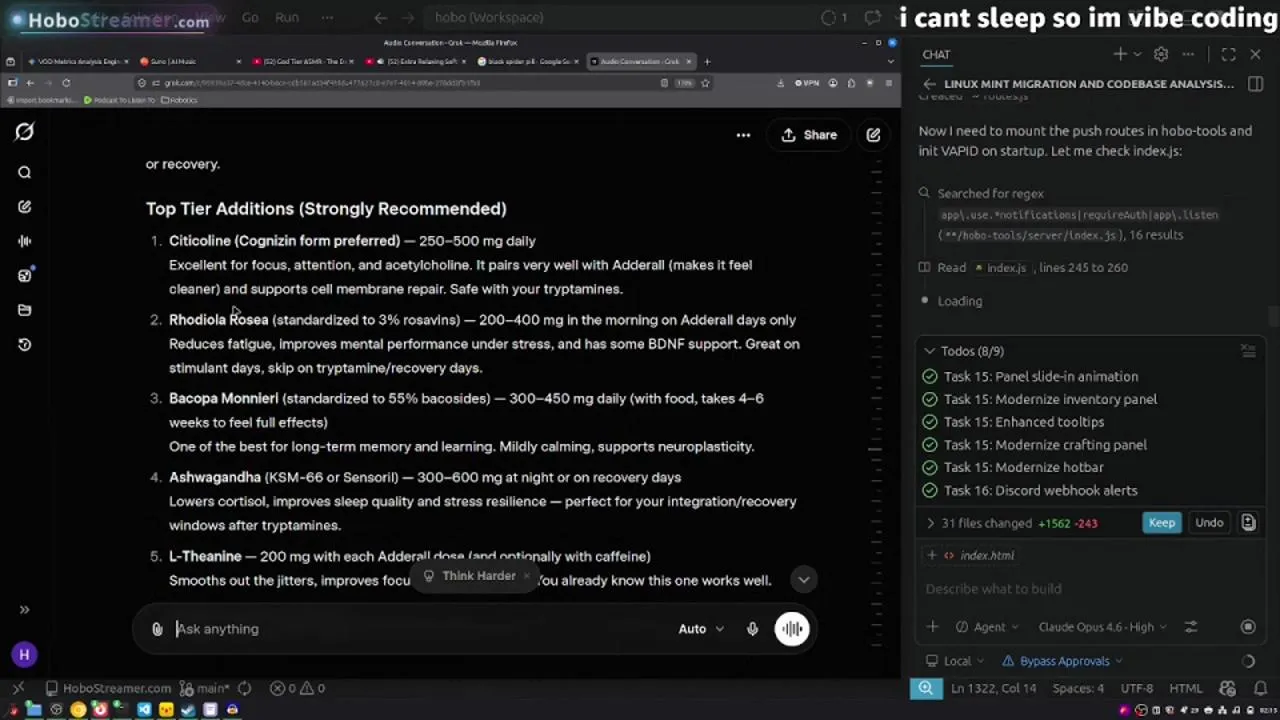
Task: Click Ln 1322, Col 14 status item
Action: [x=994, y=688]
